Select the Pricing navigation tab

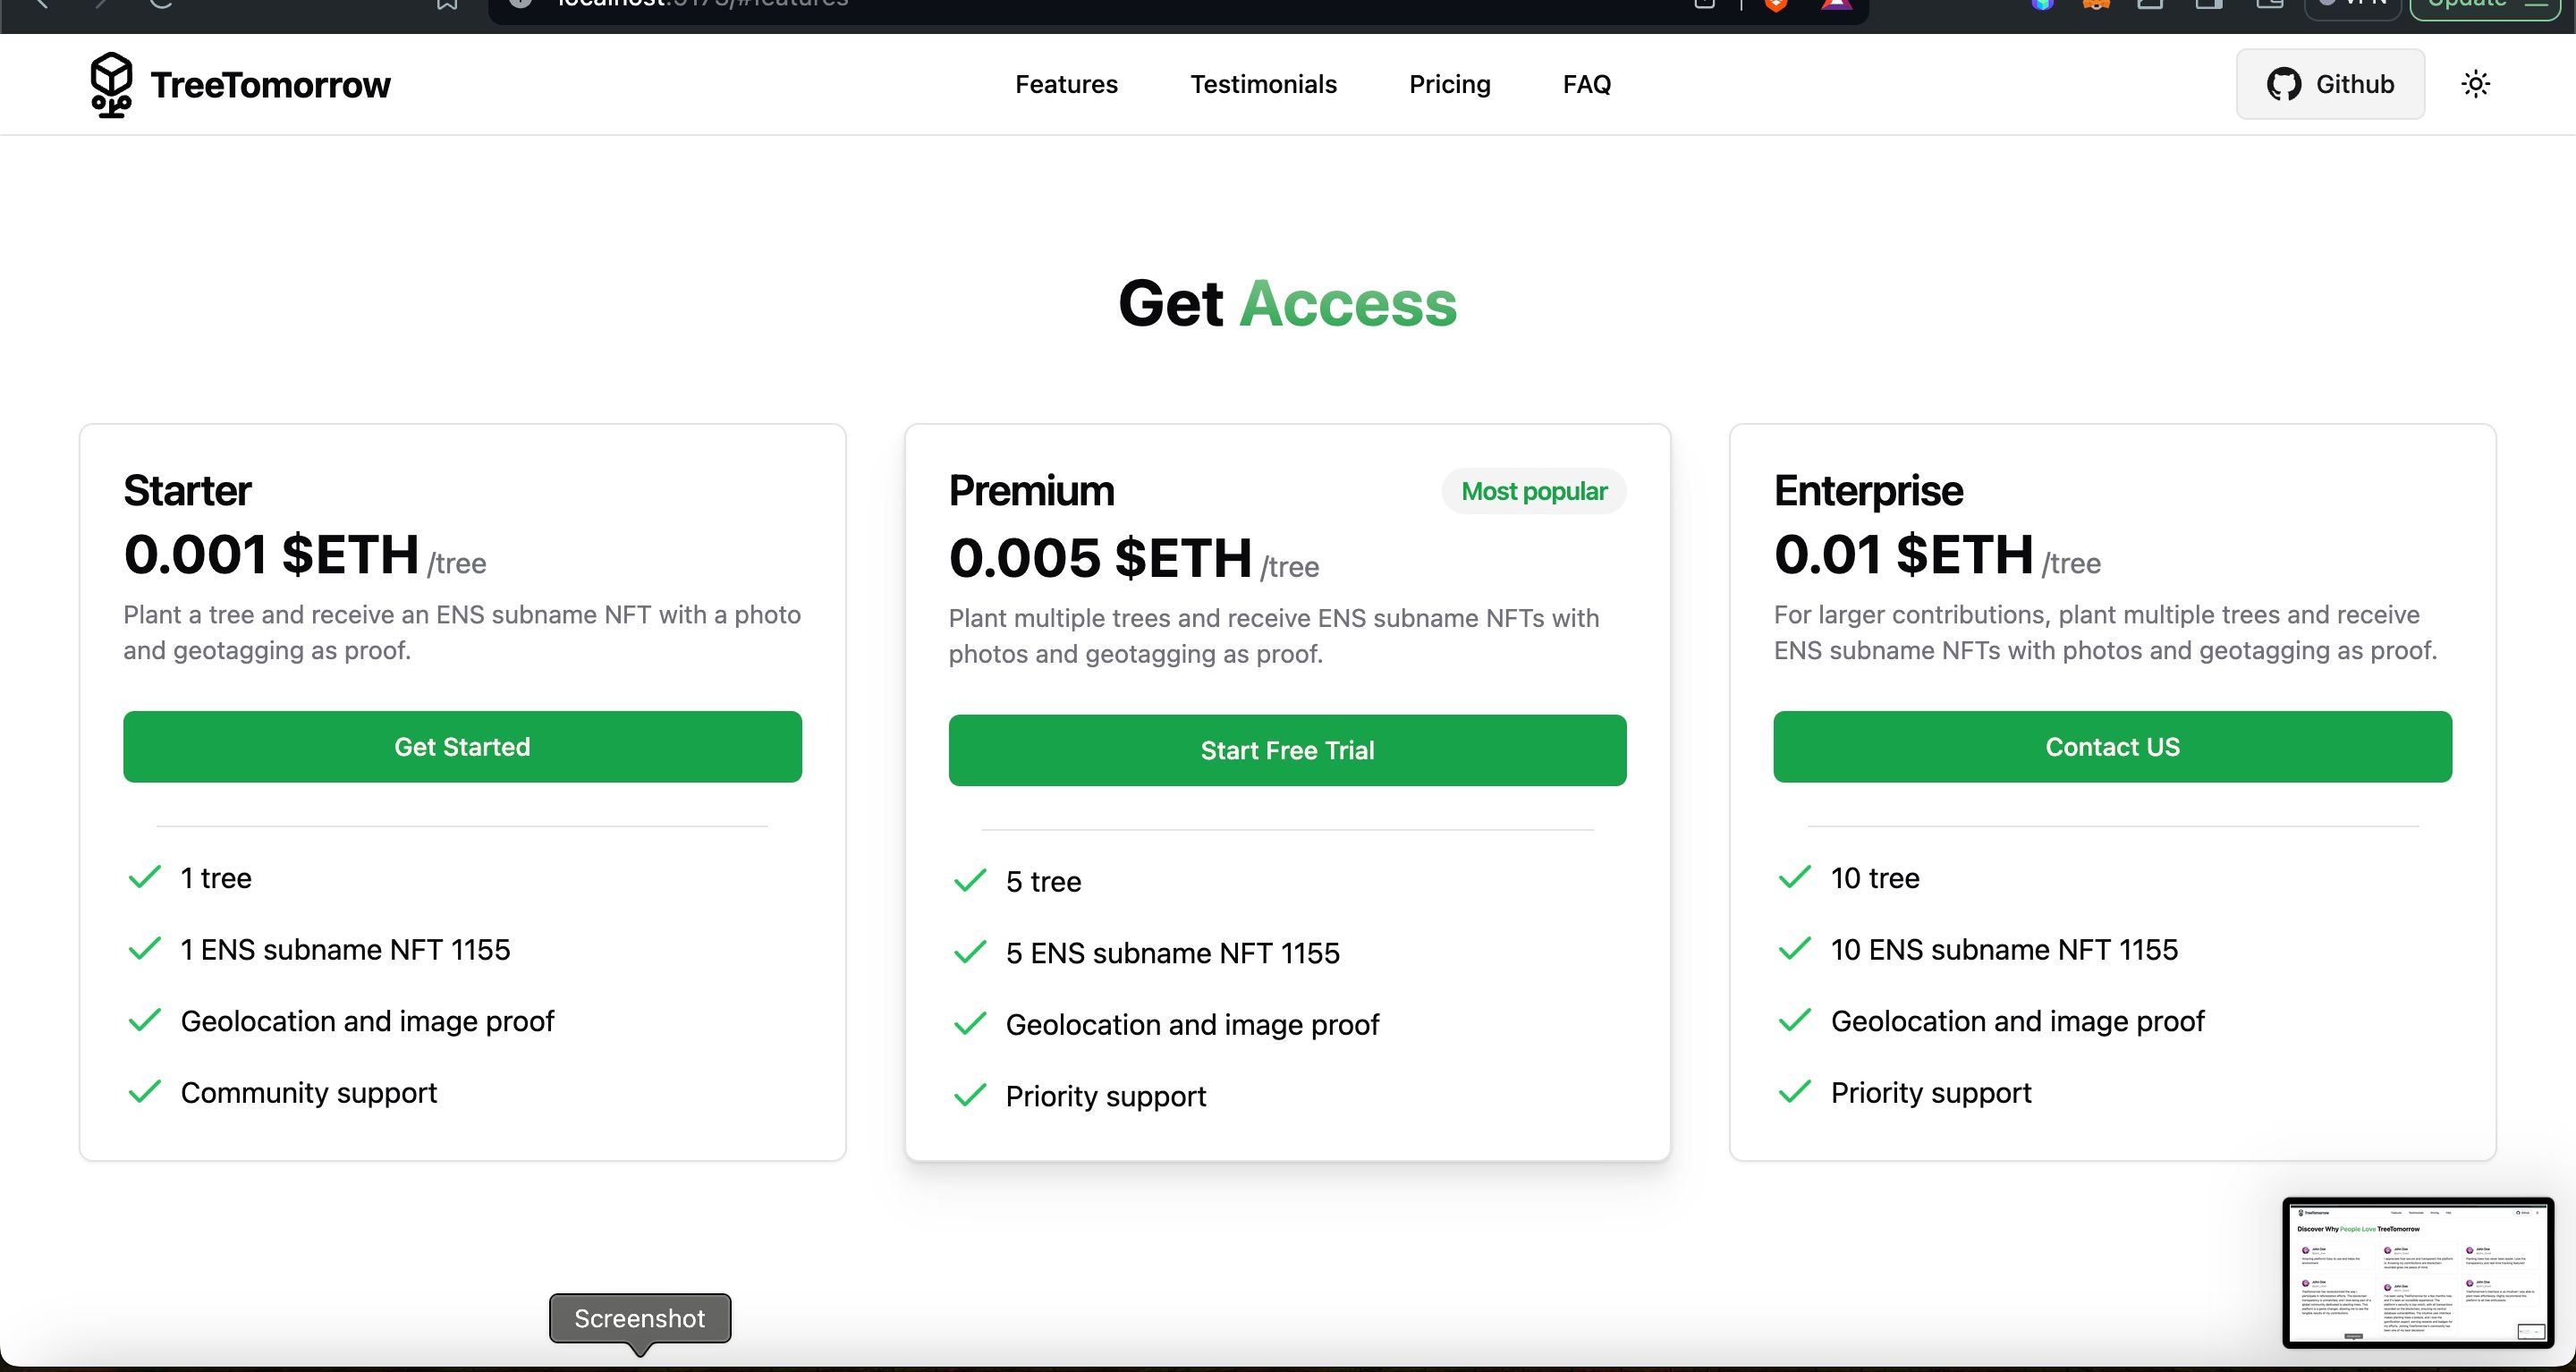coord(1450,83)
